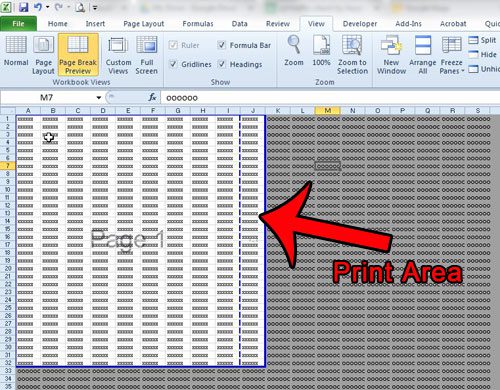
Task: Click Arrange All windows
Action: coord(423,55)
